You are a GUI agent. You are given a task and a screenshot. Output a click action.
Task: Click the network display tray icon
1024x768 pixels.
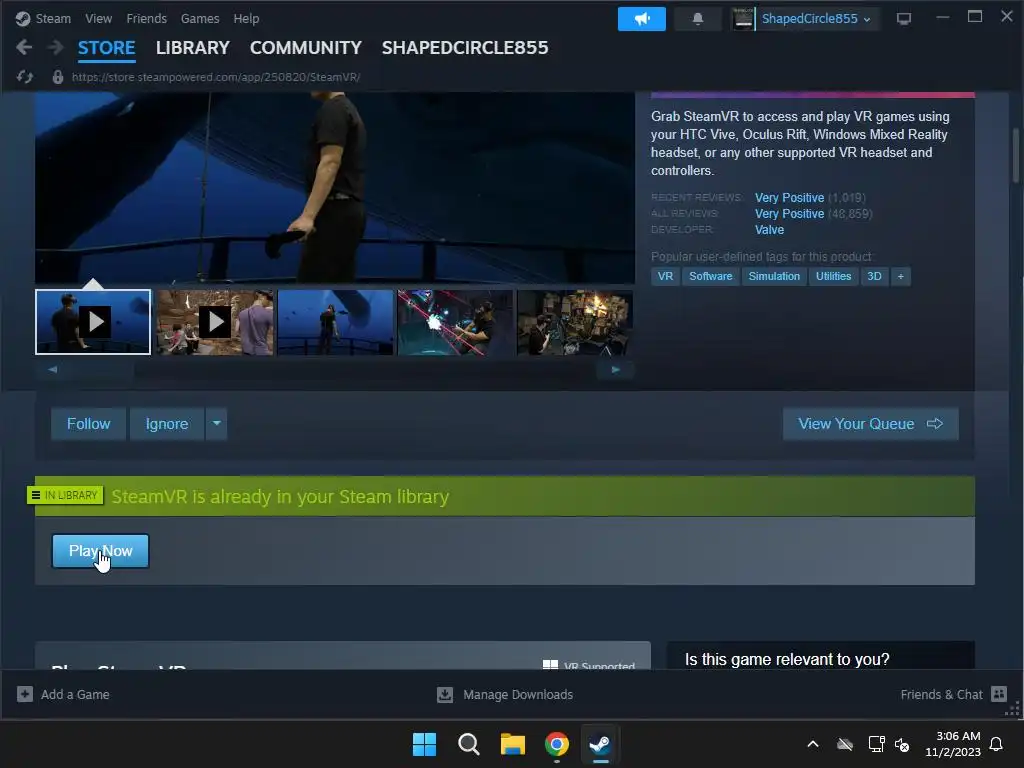(876, 744)
